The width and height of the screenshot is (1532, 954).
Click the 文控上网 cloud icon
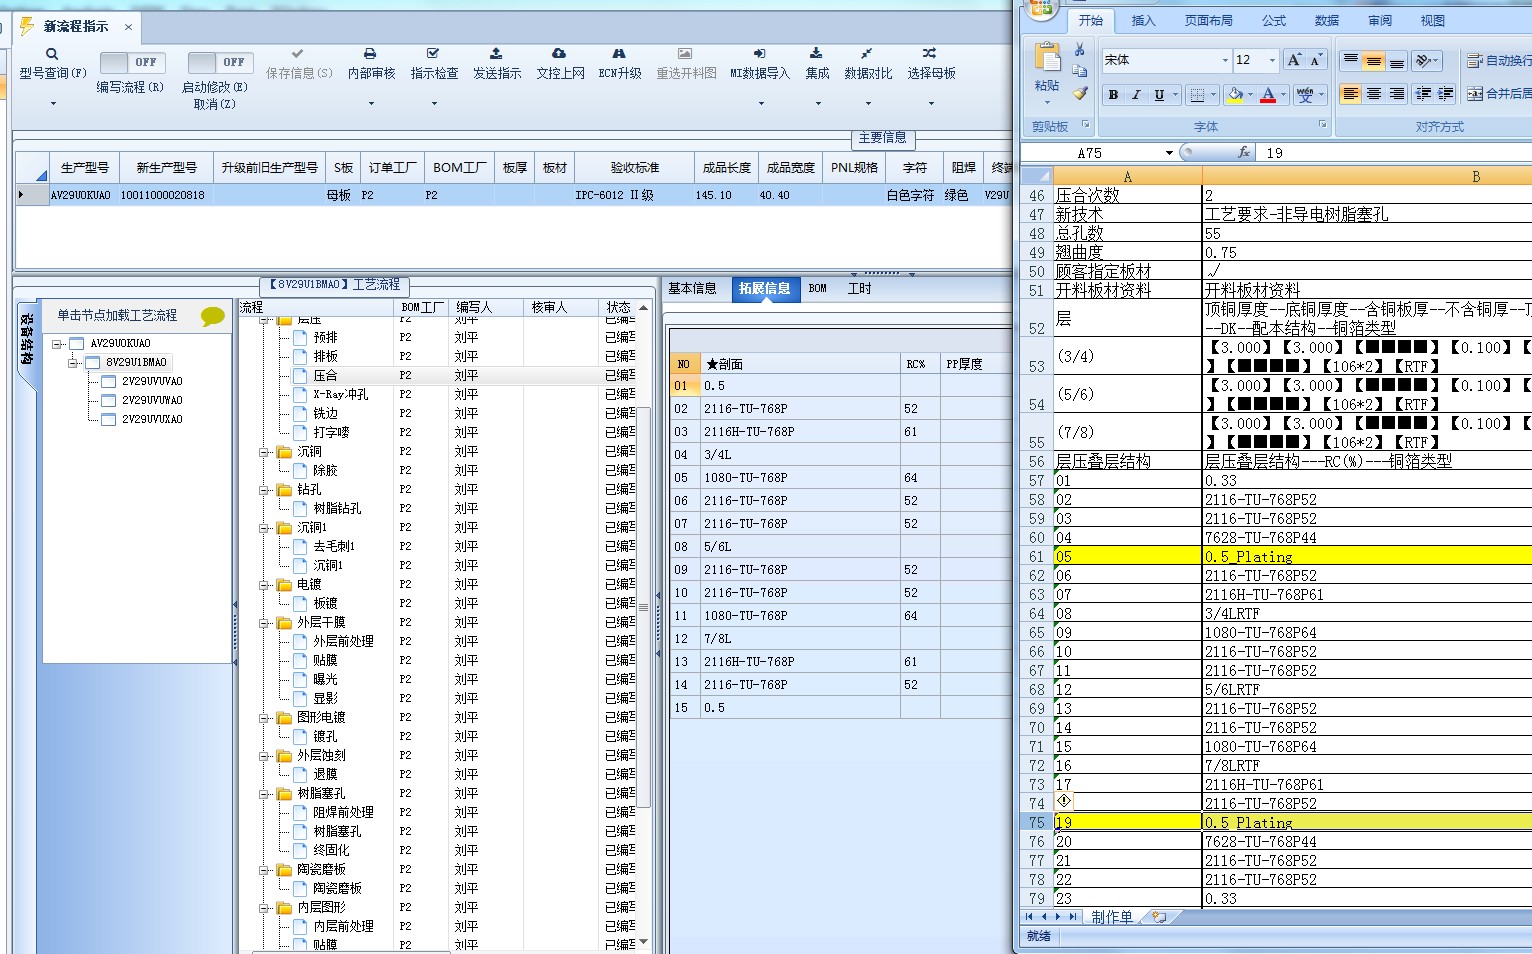(559, 54)
